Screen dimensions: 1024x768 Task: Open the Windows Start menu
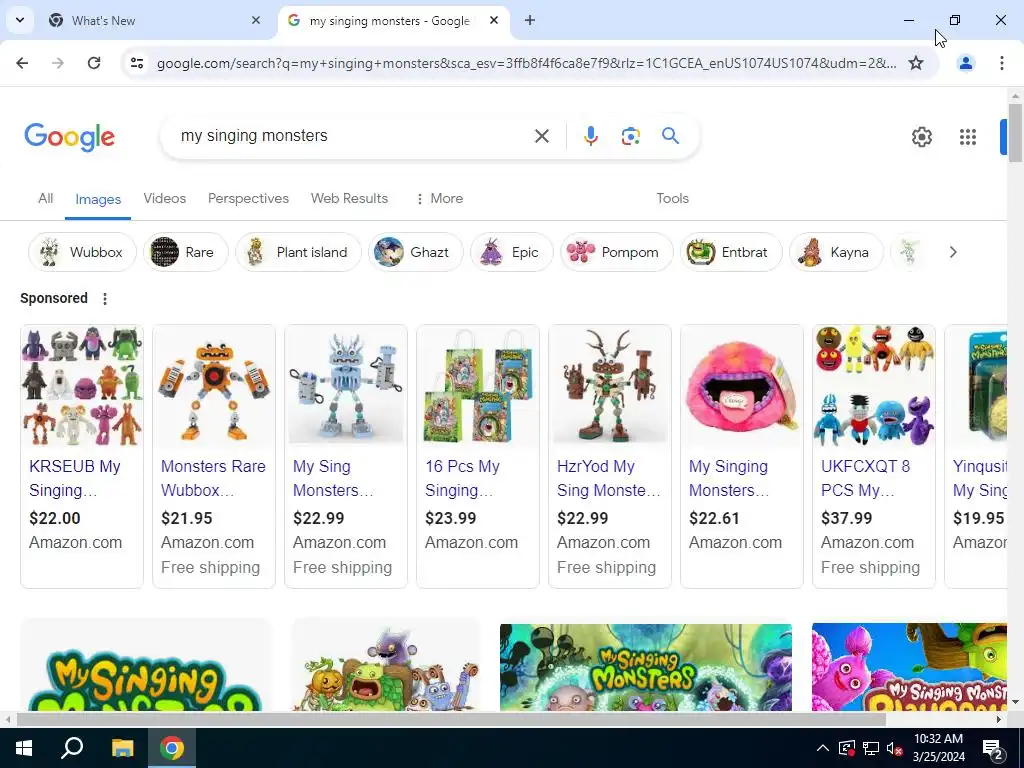(24, 748)
